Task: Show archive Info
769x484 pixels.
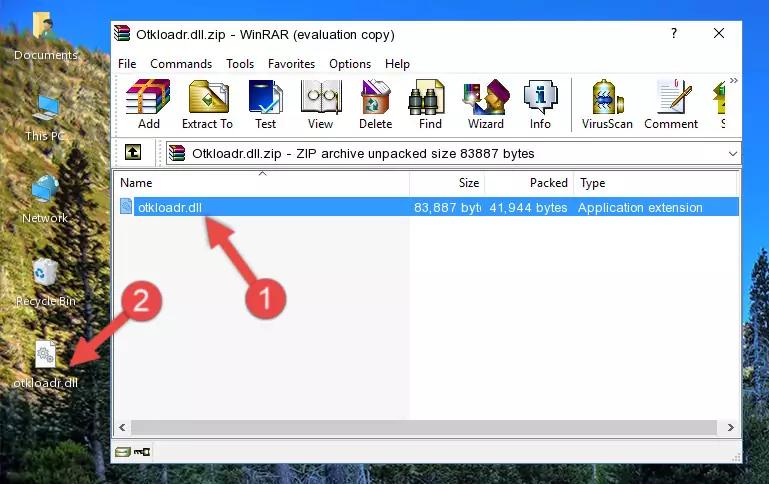Action: (x=540, y=104)
